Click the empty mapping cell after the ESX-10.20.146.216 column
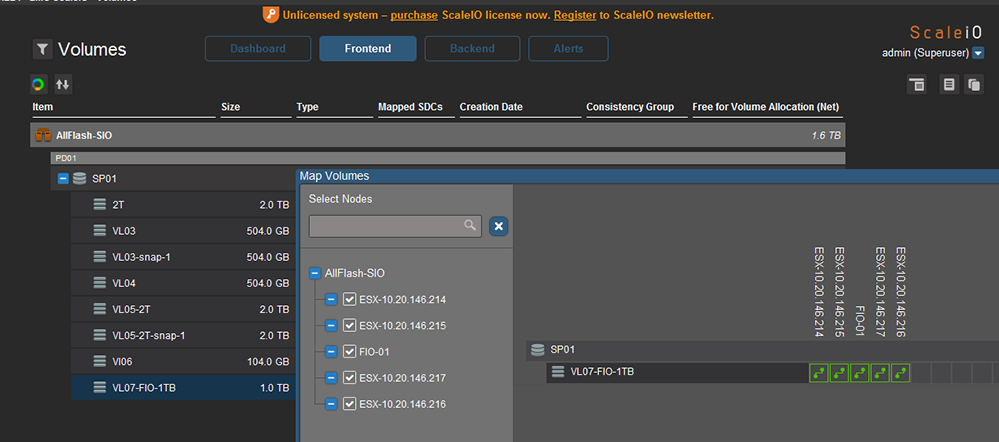The height and width of the screenshot is (442, 999). [921, 373]
